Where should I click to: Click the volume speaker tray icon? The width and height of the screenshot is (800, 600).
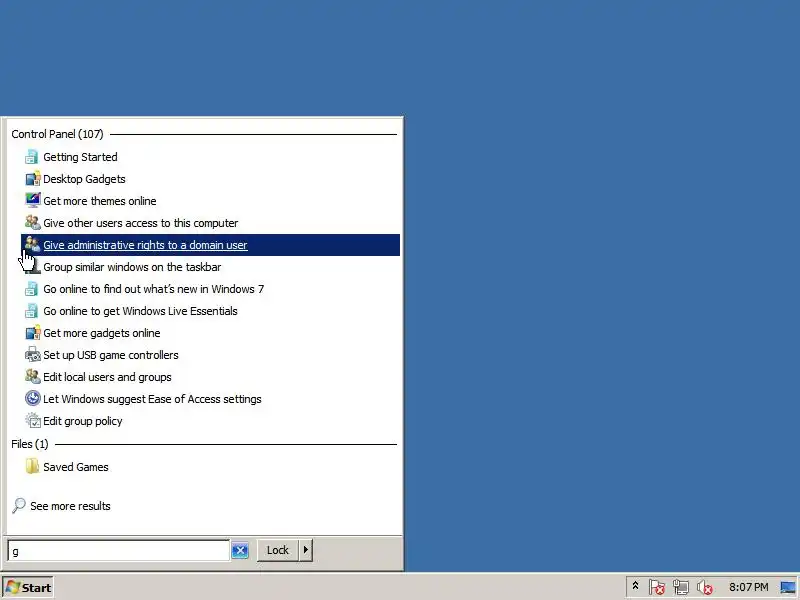[705, 587]
